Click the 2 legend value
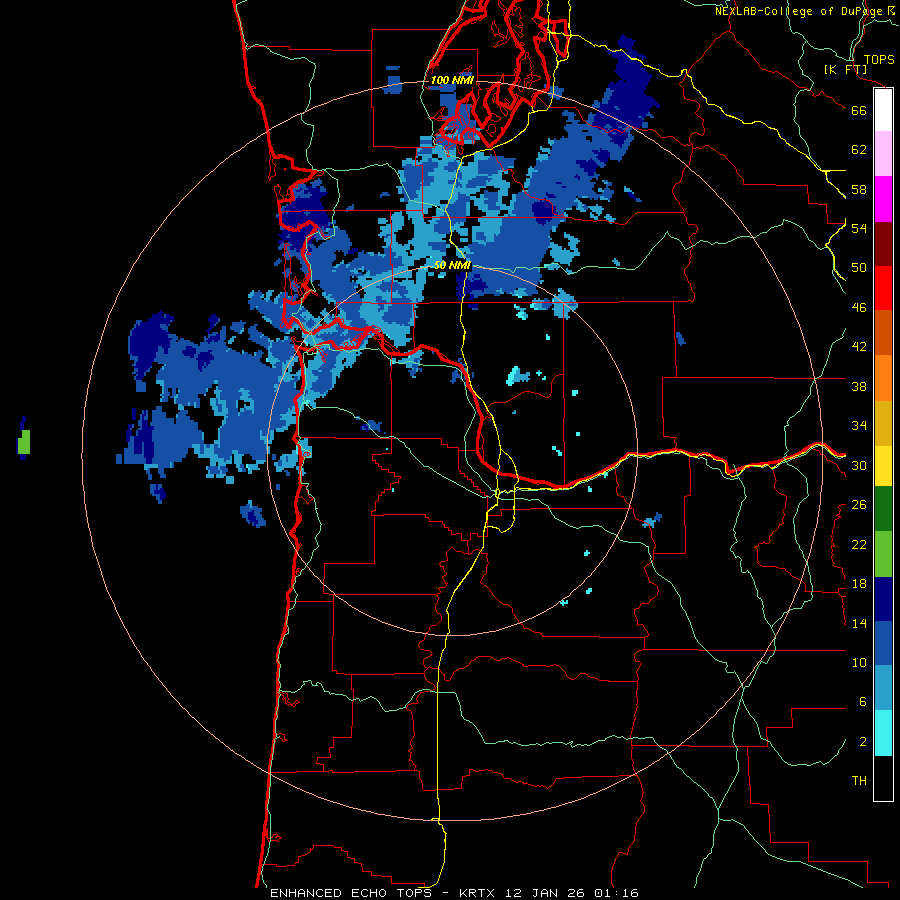The height and width of the screenshot is (900, 900). (x=863, y=742)
